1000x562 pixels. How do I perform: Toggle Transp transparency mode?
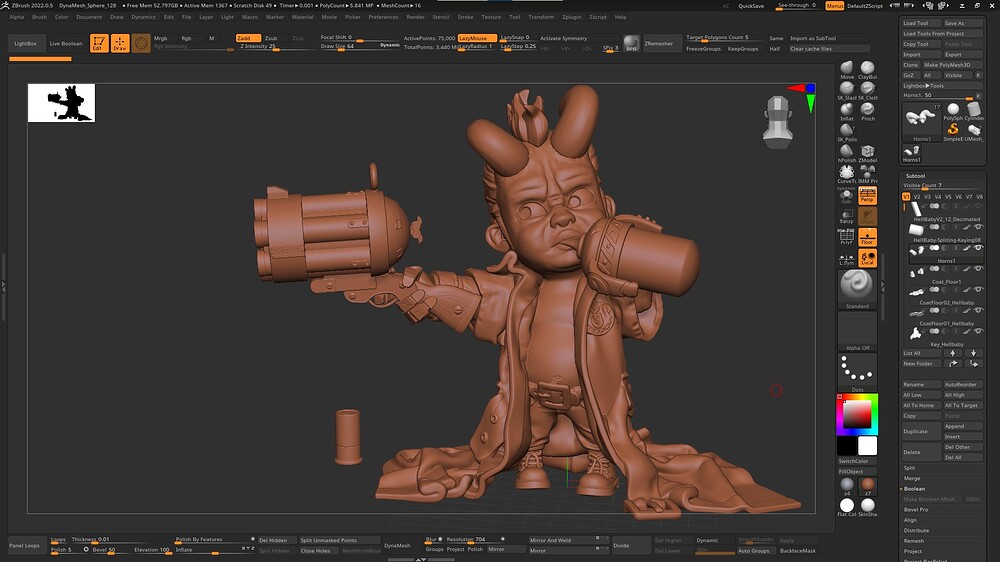847,216
